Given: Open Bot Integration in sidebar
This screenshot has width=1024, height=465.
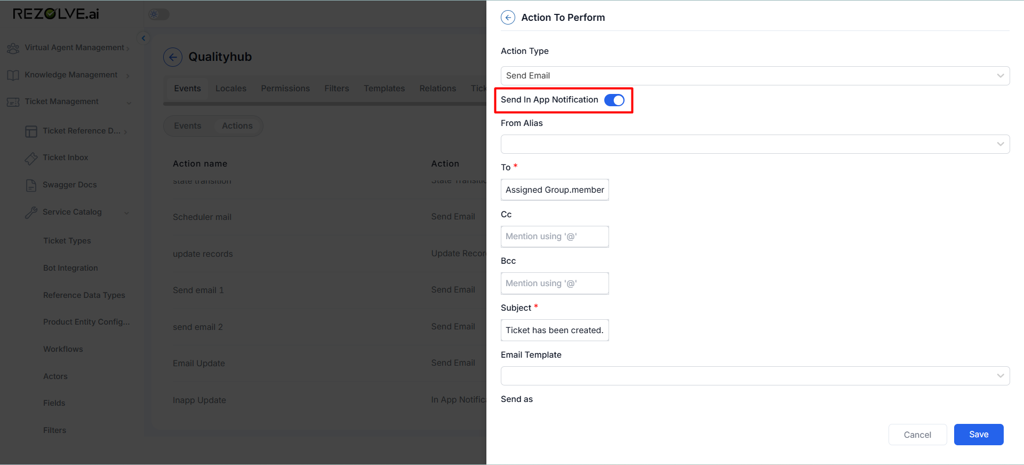Looking at the screenshot, I should [71, 268].
